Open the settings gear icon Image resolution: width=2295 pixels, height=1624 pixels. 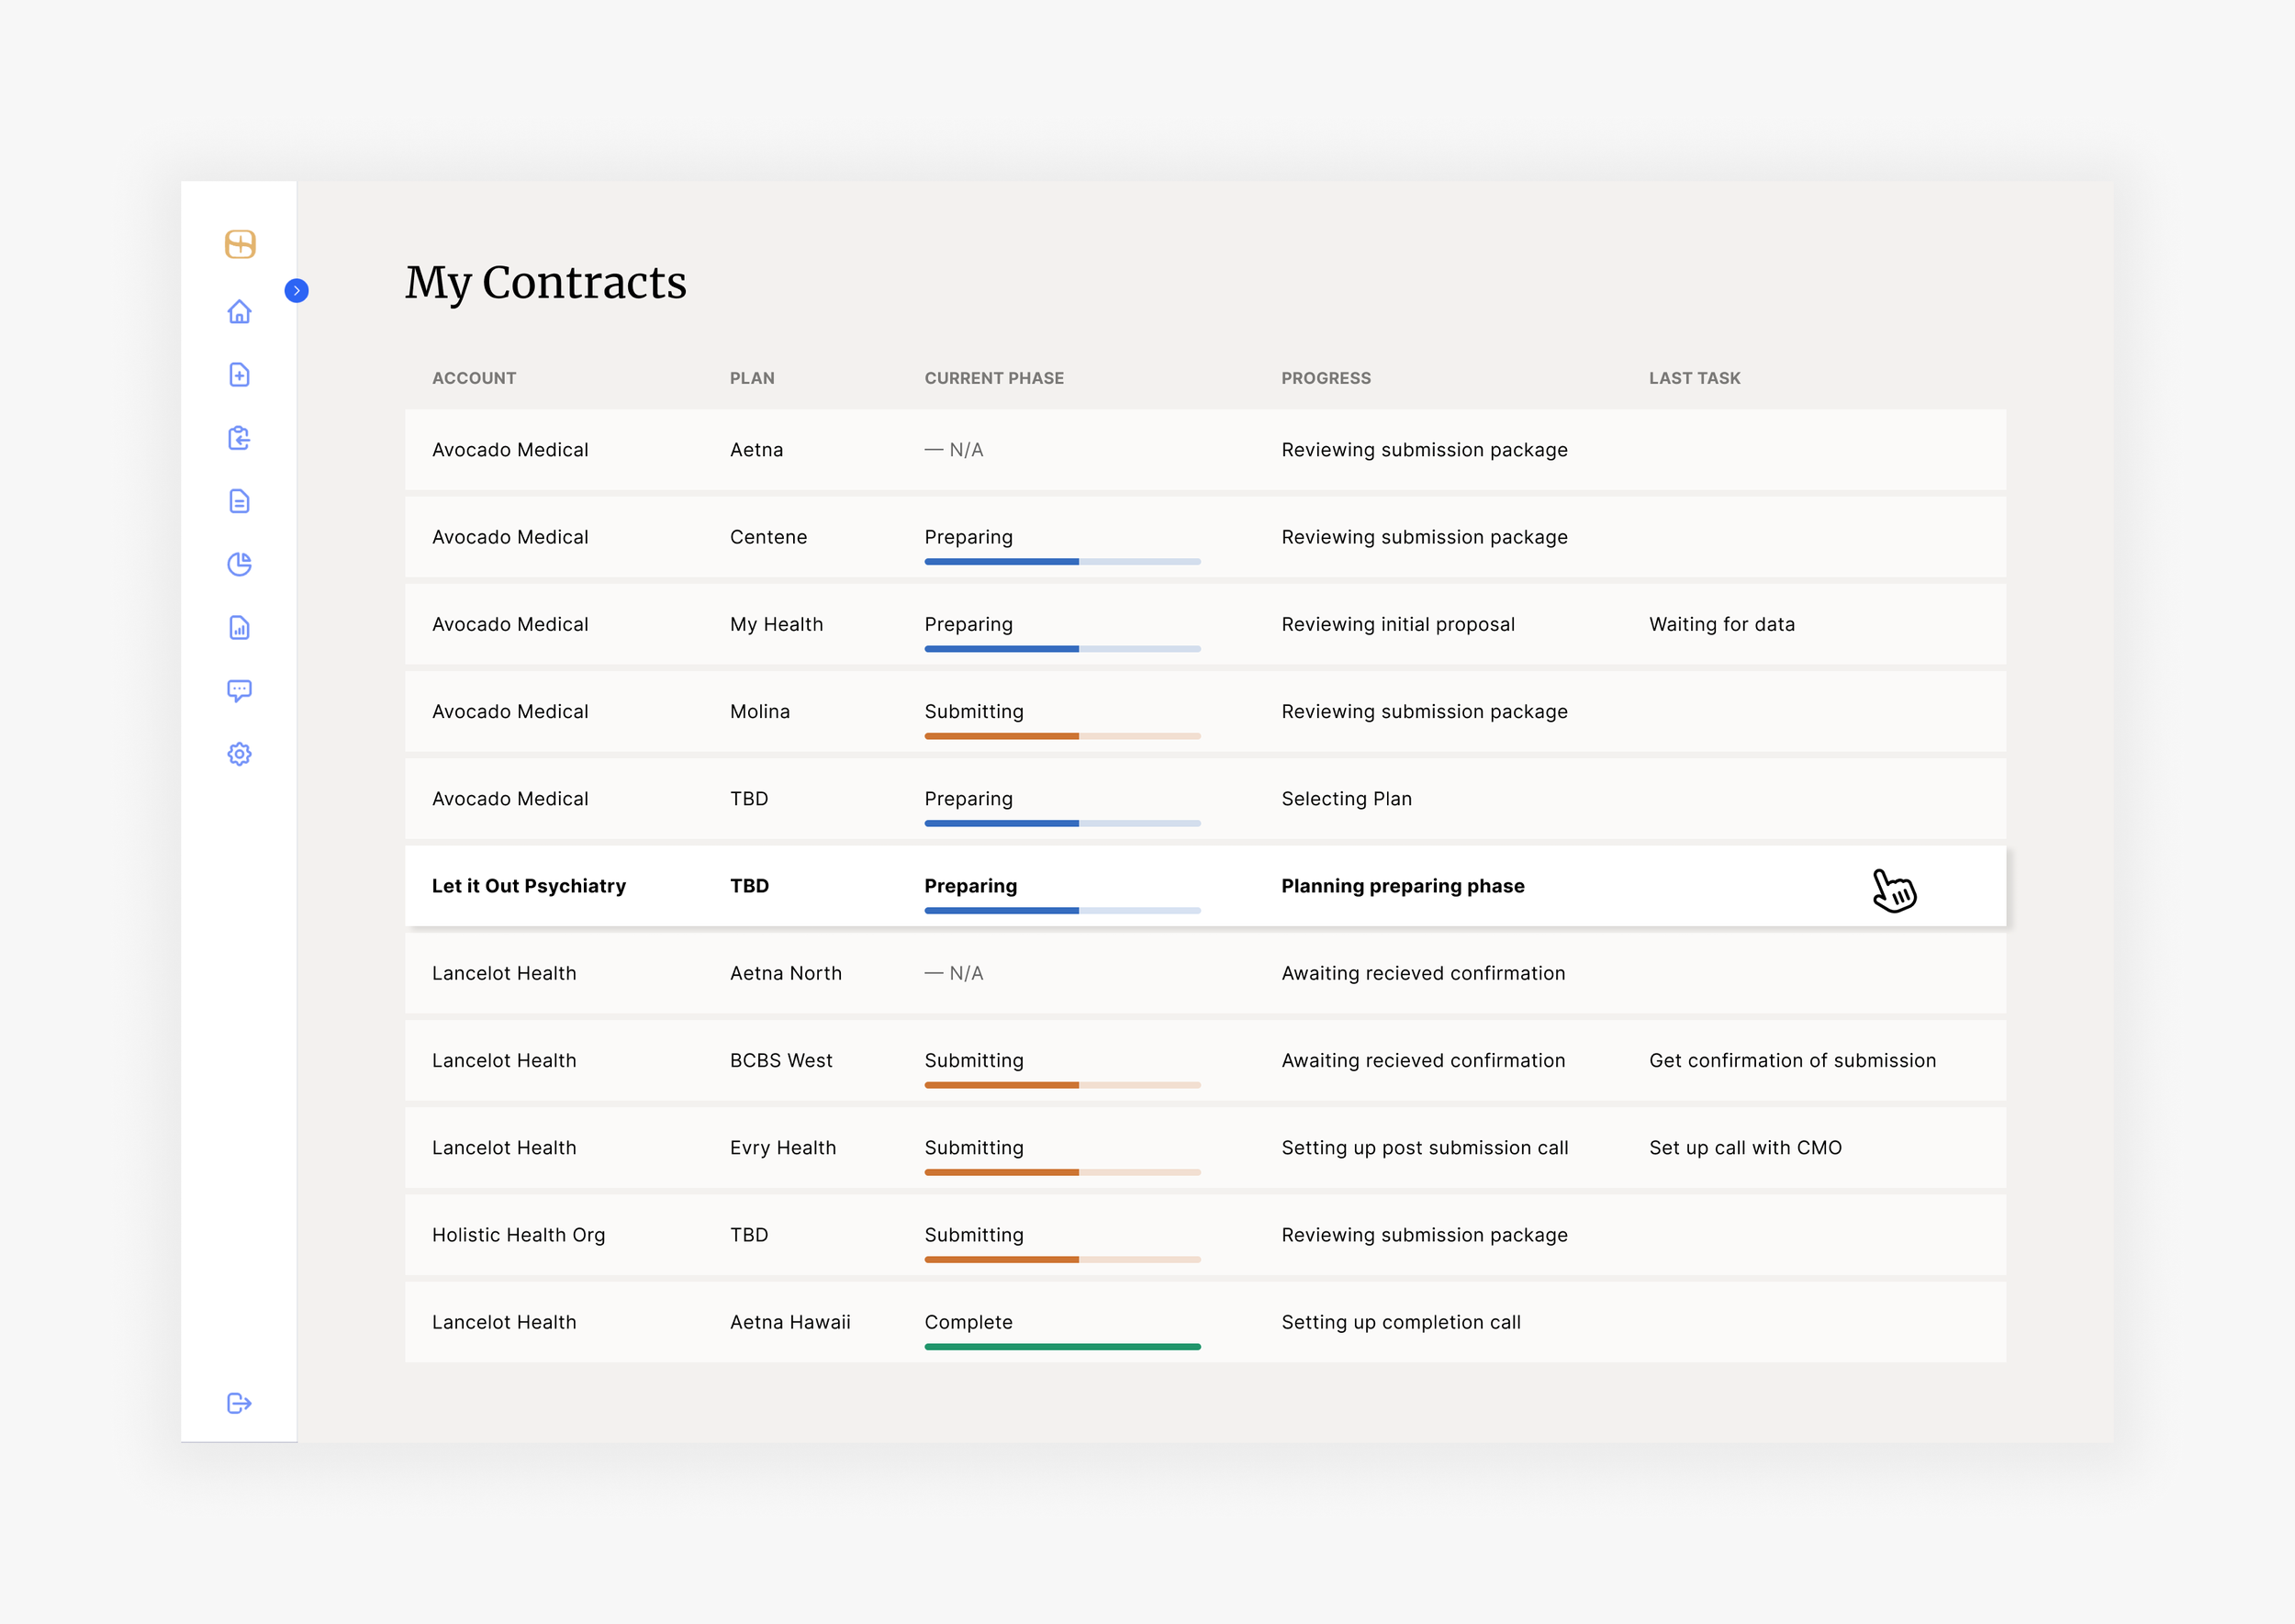239,754
